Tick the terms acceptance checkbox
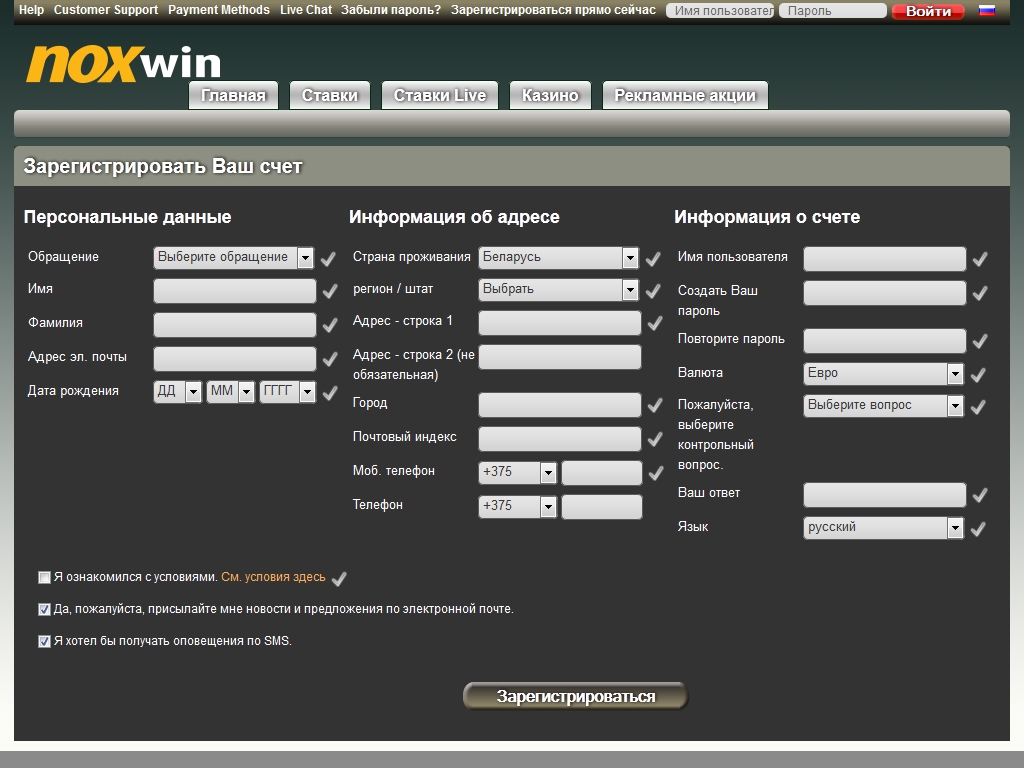Screen dimensions: 1024x768 click(44, 578)
